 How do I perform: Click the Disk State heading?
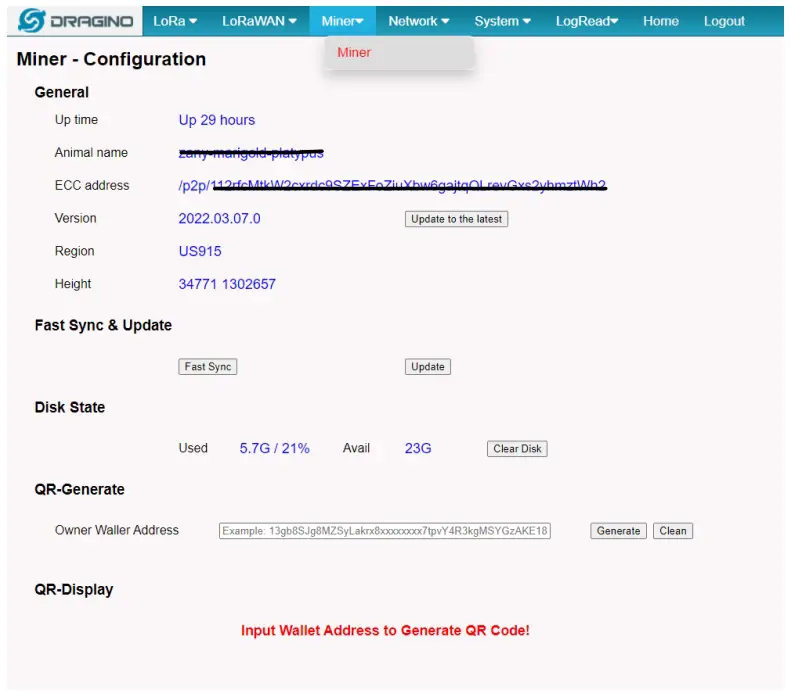[x=70, y=407]
